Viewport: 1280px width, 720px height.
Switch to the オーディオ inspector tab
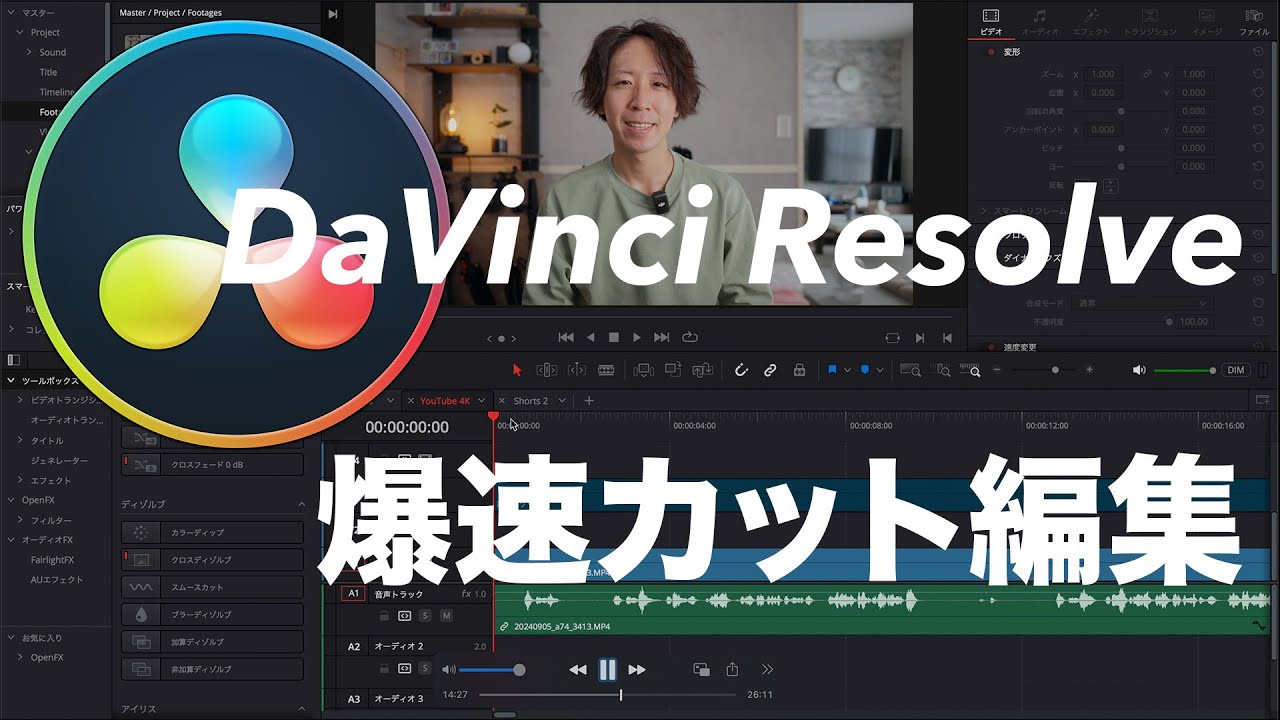1040,22
